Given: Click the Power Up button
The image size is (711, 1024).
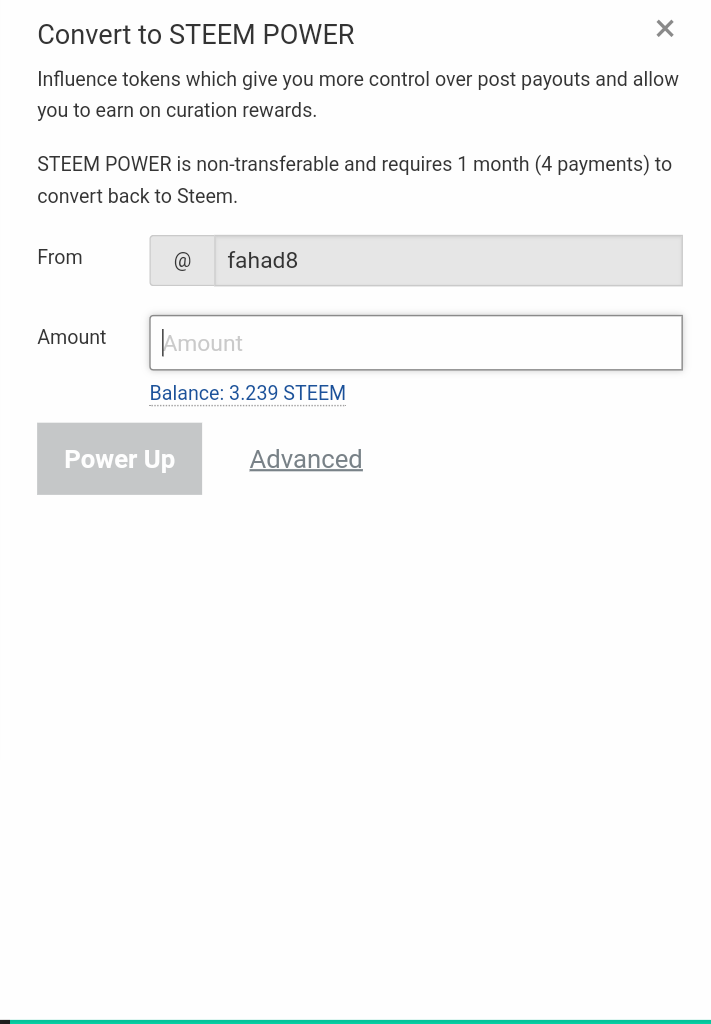Looking at the screenshot, I should tap(119, 458).
